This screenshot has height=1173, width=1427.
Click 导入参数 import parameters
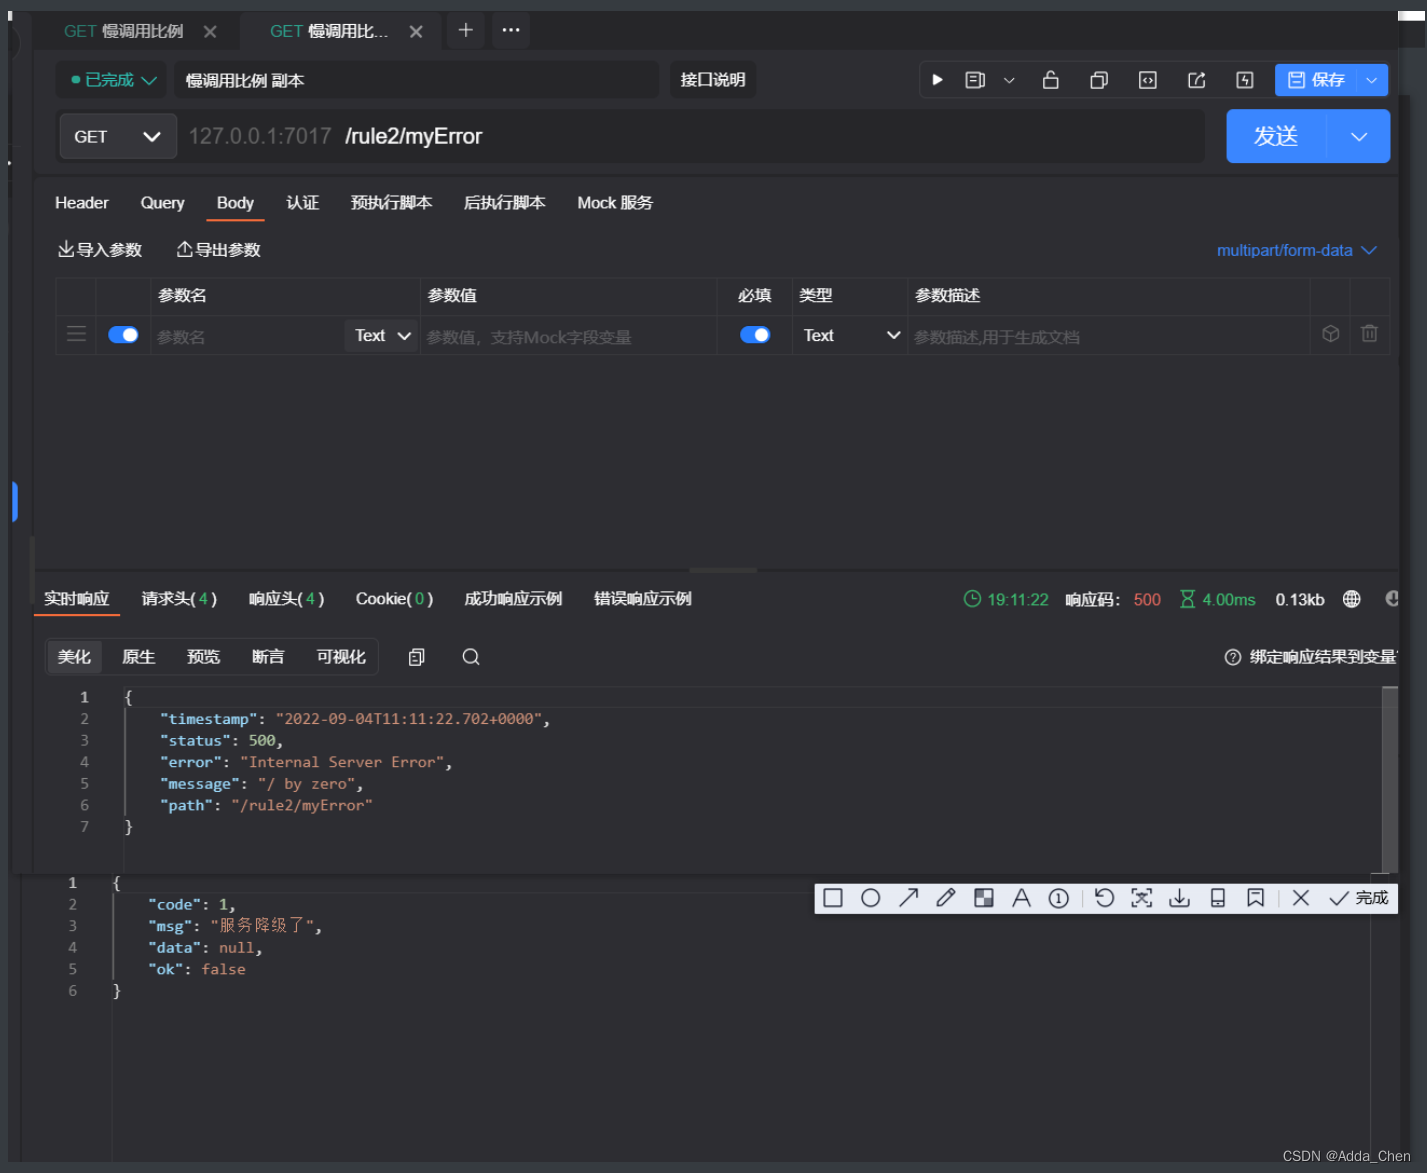100,250
